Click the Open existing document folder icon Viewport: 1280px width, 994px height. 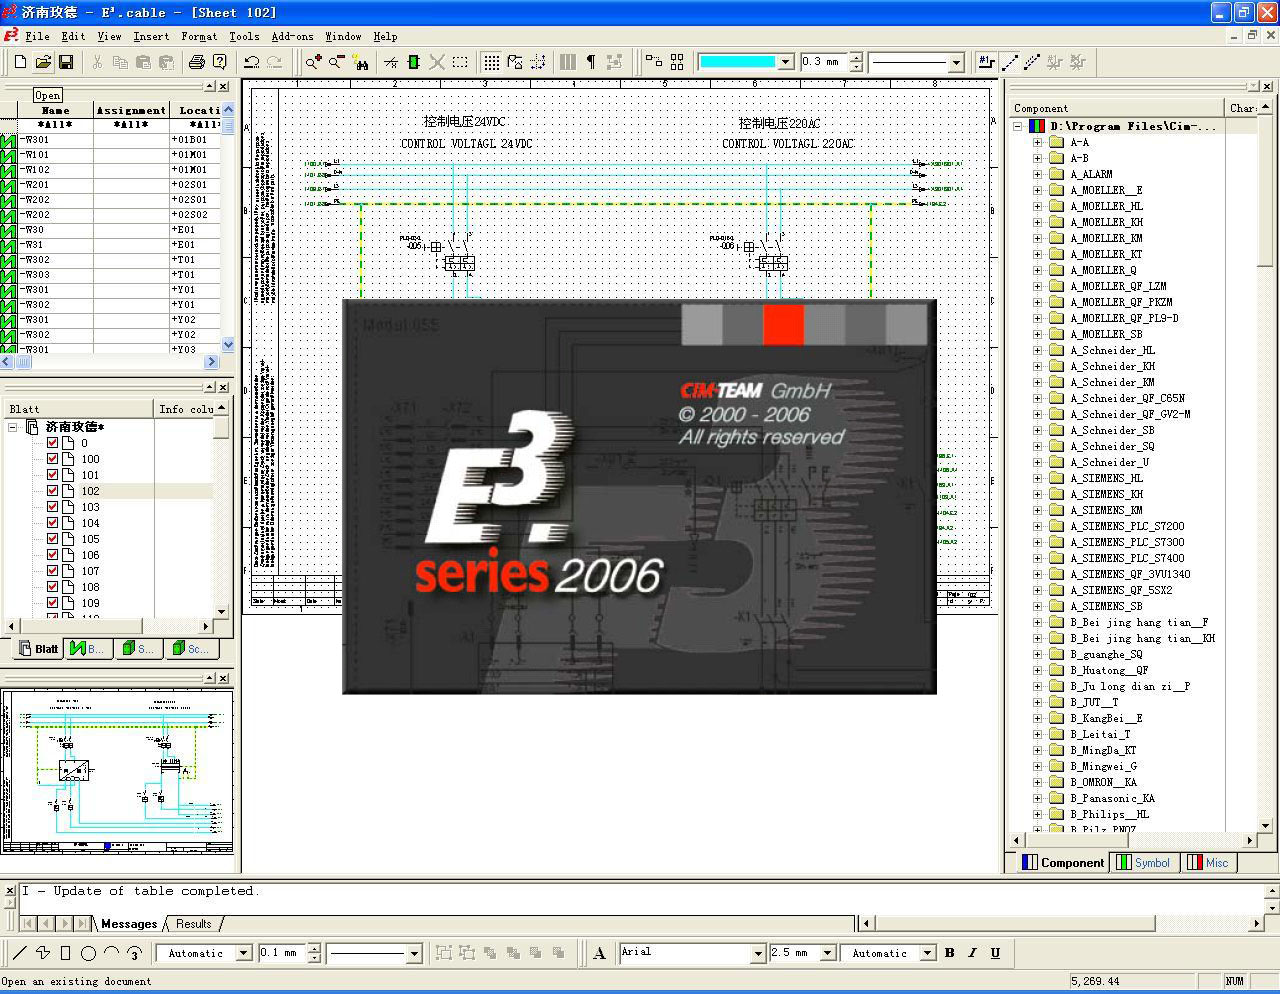point(43,62)
